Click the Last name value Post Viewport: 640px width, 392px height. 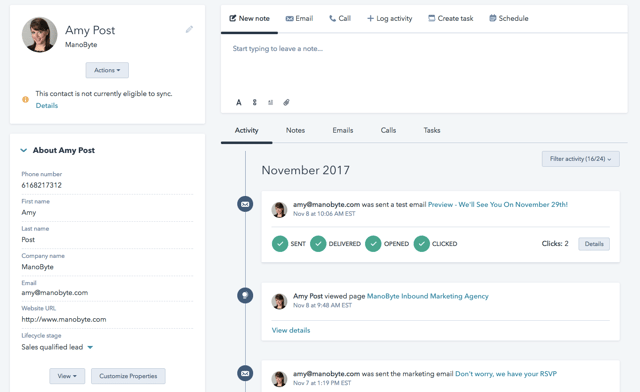(28, 240)
